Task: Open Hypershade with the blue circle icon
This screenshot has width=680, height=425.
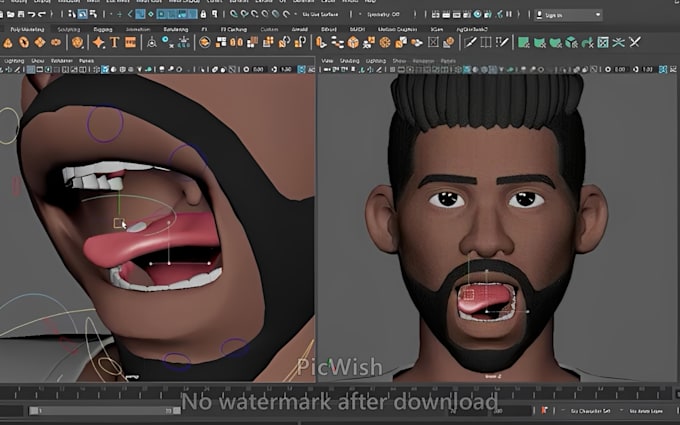Action: 477,14
